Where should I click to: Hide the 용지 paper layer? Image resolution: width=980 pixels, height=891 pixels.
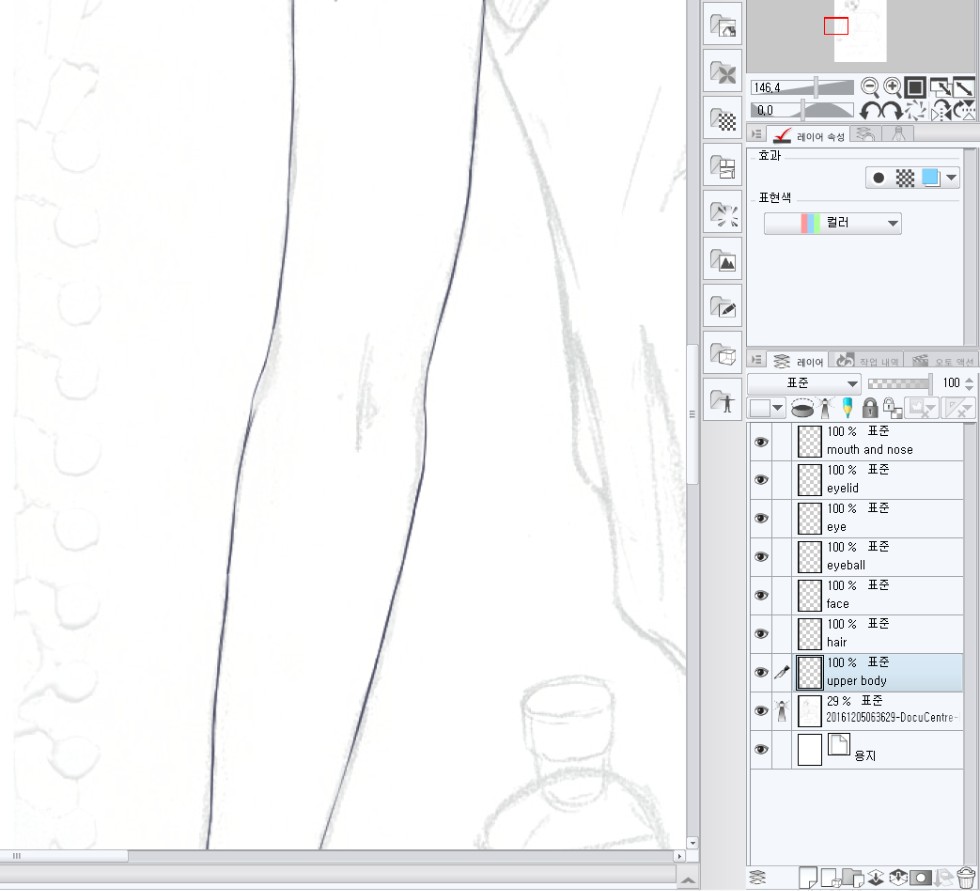(x=761, y=749)
